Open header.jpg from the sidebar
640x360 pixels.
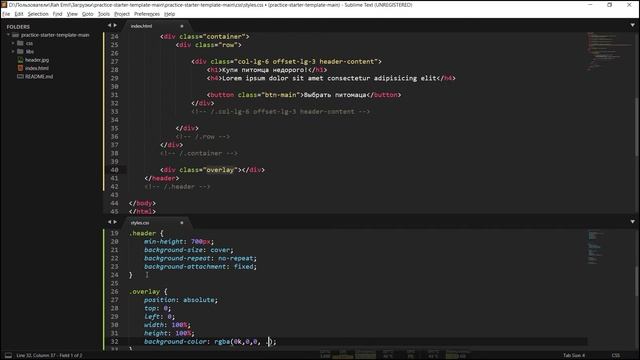37,60
